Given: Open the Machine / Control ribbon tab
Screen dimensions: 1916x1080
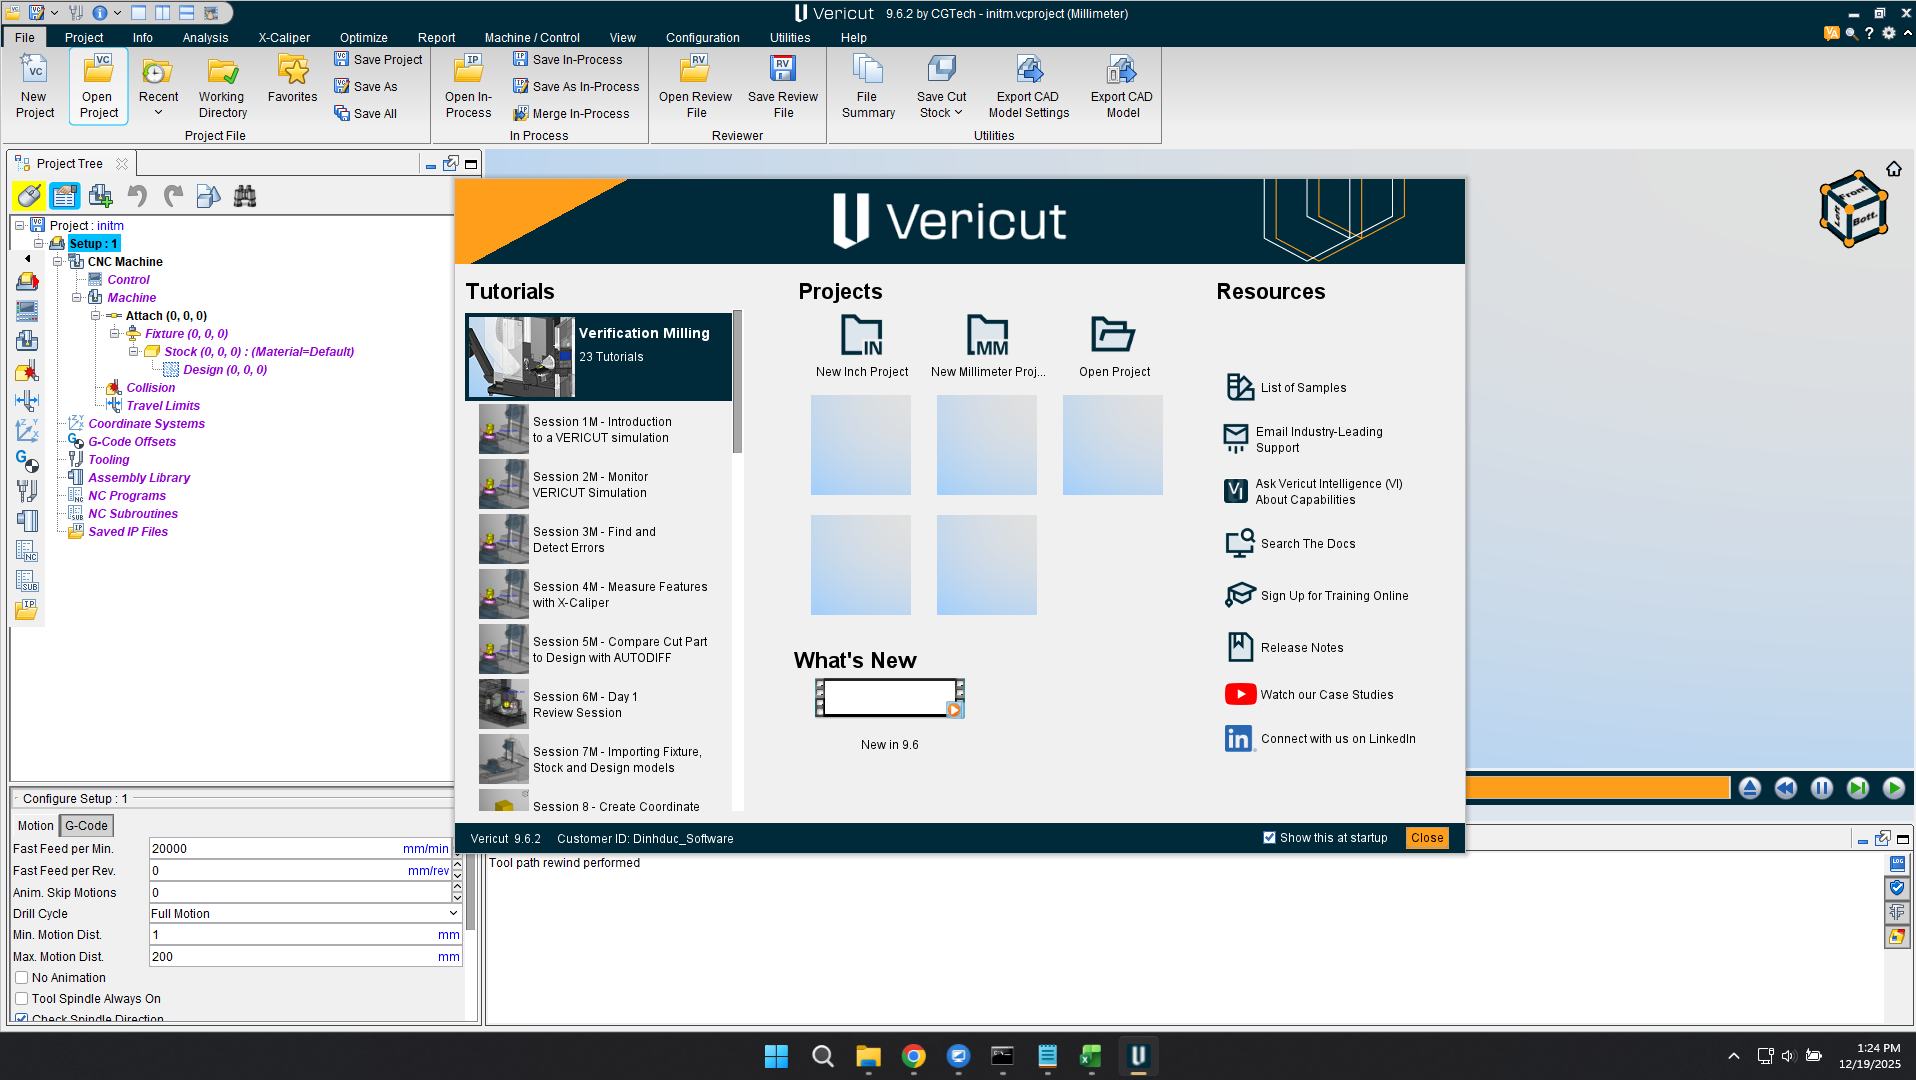Looking at the screenshot, I should 532,37.
